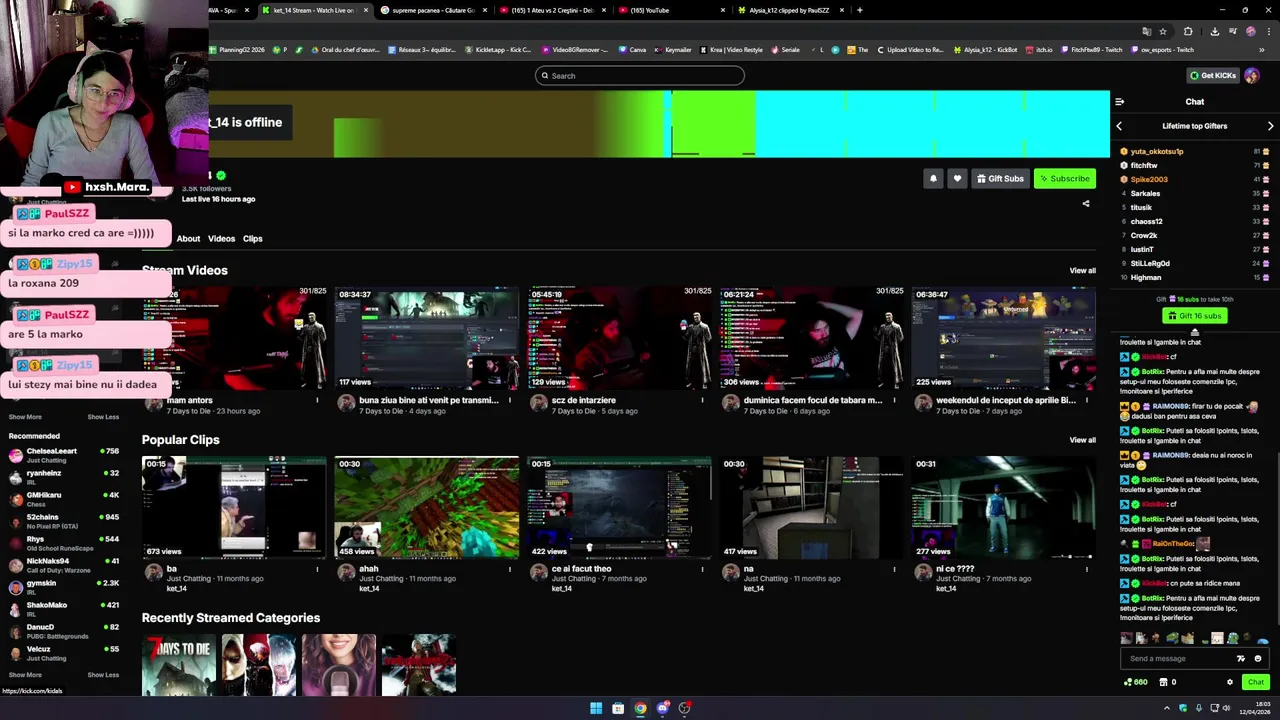1280x720 pixels.
Task: Subscribe to the ket_14 channel
Action: (1064, 179)
